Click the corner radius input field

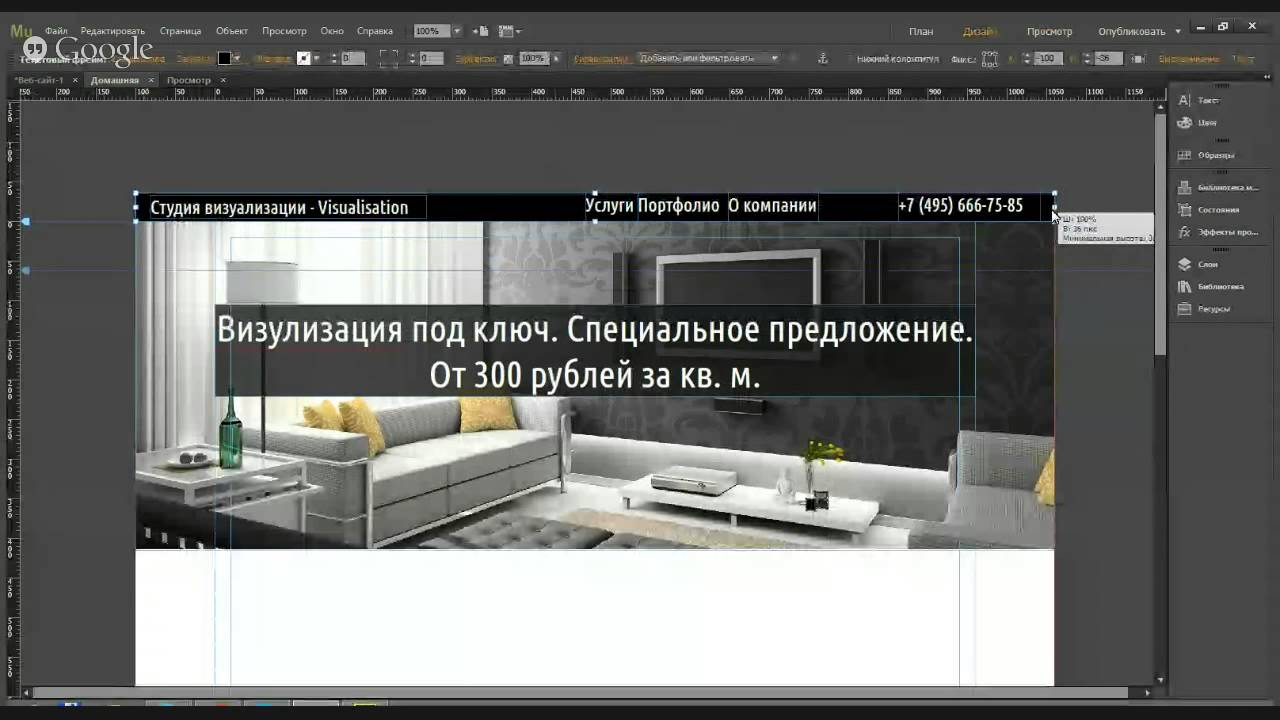[x=431, y=59]
